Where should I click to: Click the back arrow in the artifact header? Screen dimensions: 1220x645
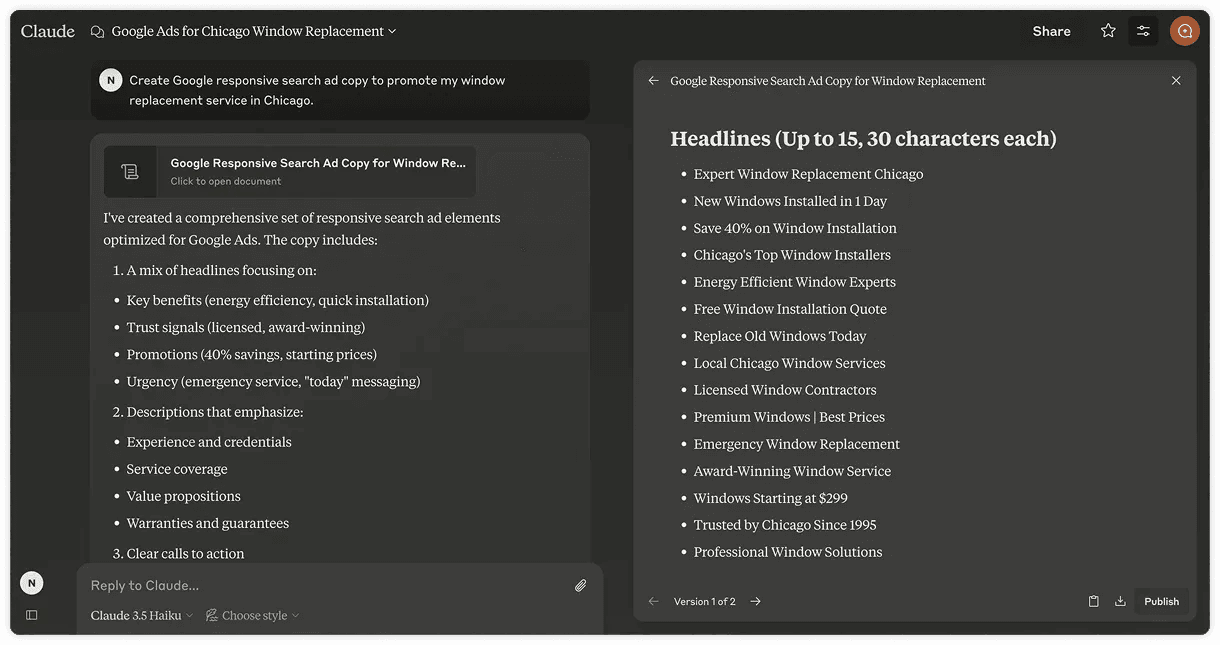[653, 81]
